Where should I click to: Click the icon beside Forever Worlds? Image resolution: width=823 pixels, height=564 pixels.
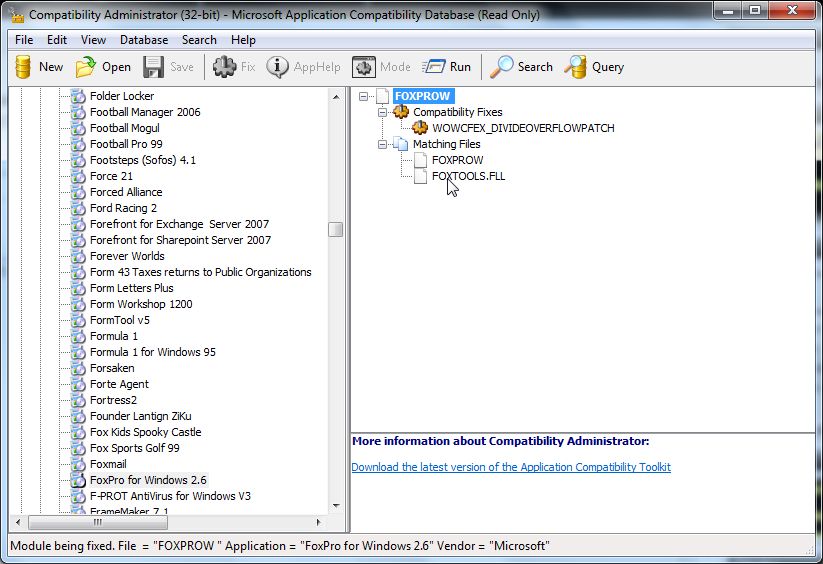click(78, 256)
